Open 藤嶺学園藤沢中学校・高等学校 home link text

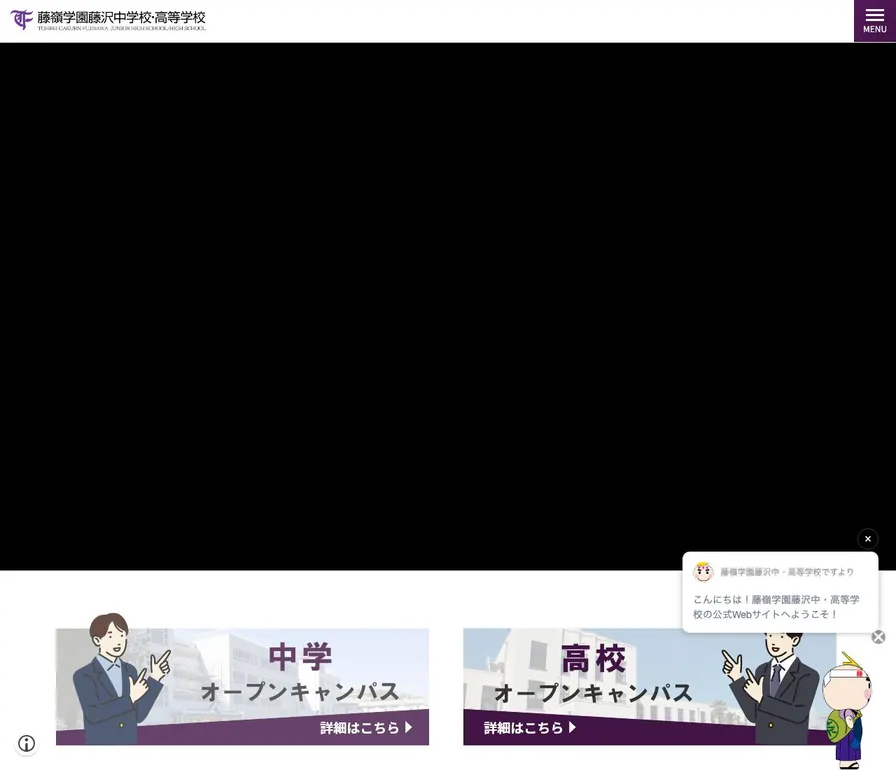[x=121, y=18]
